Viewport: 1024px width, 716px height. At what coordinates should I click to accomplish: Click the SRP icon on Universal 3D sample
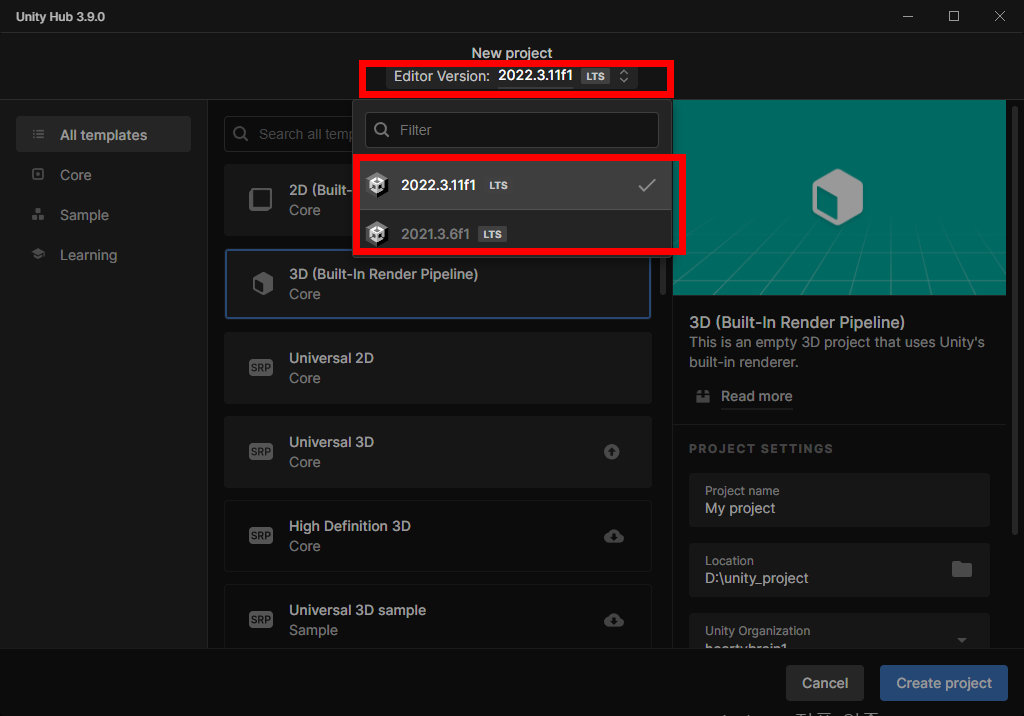pyautogui.click(x=261, y=619)
